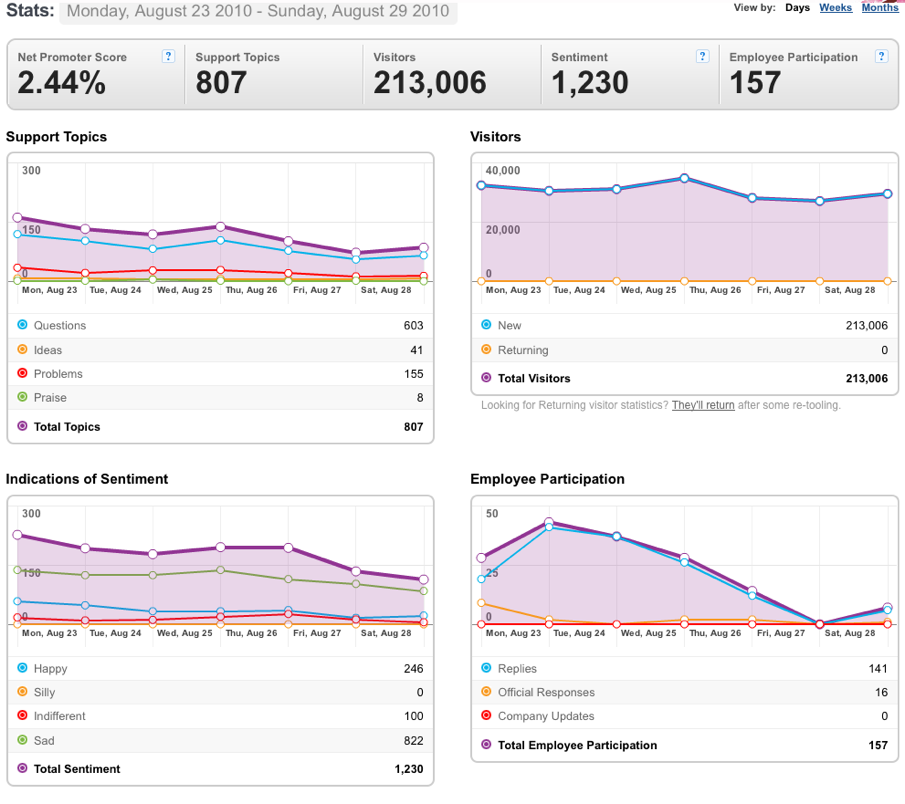Click the Questions row label
This screenshot has height=804, width=905.
(59, 326)
